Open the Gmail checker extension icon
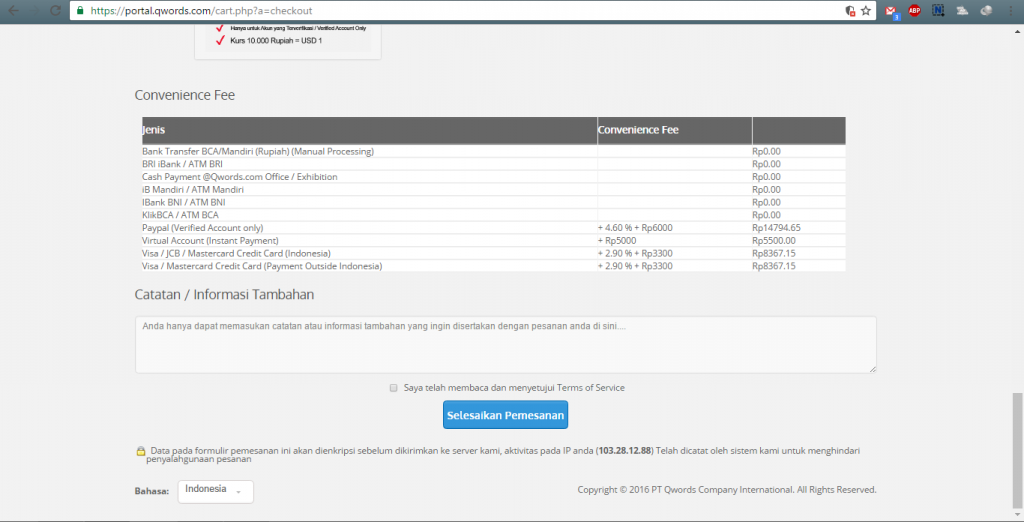The width and height of the screenshot is (1024, 522). click(x=891, y=11)
